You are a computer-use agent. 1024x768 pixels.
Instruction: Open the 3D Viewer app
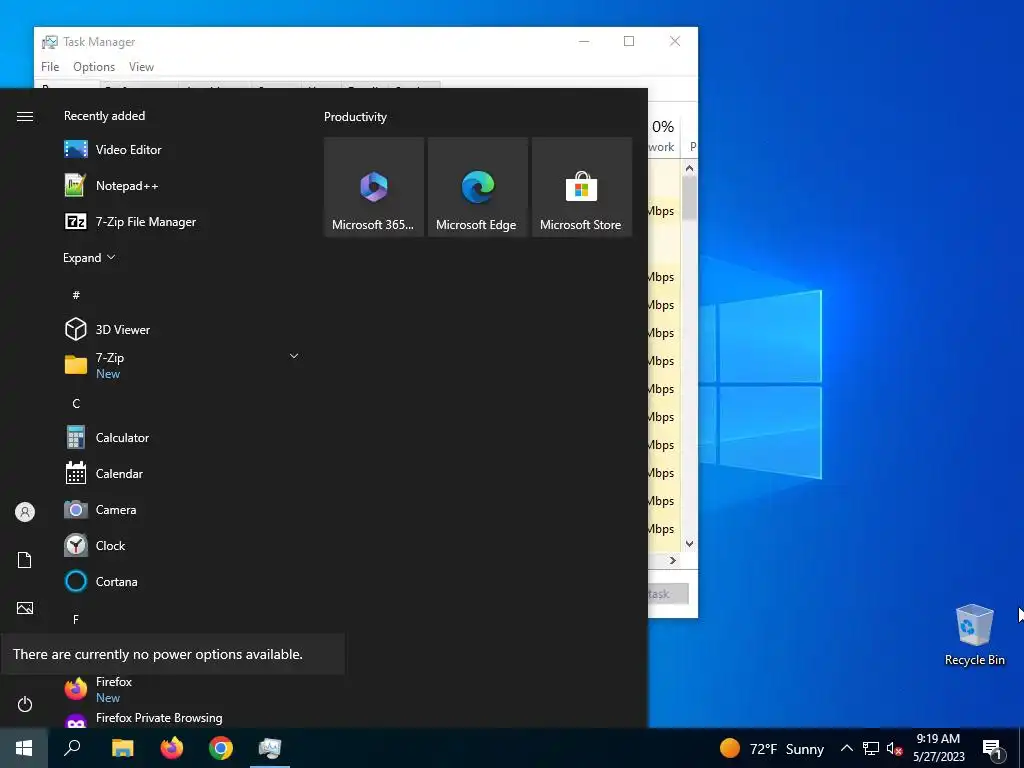pos(182,329)
